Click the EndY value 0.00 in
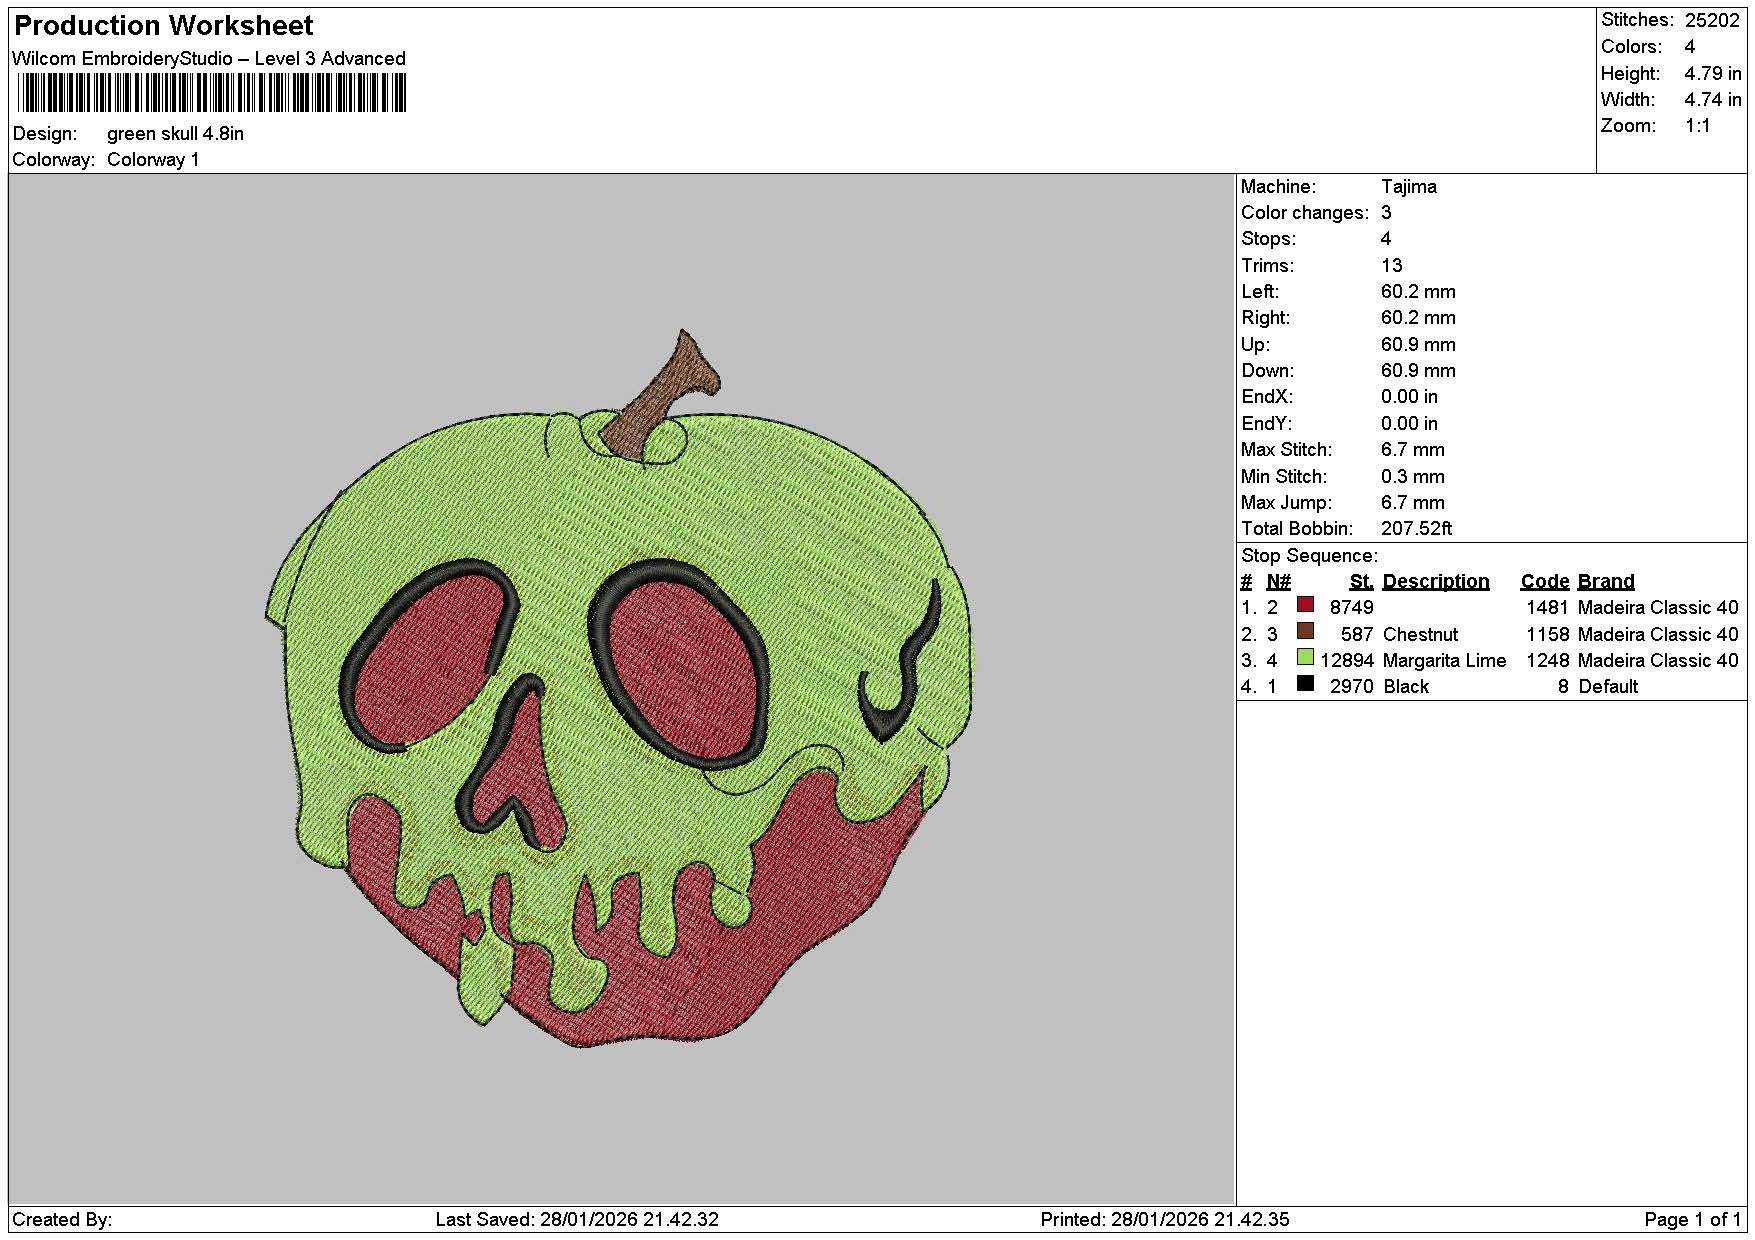This screenshot has height=1240, width=1755. [x=1409, y=423]
